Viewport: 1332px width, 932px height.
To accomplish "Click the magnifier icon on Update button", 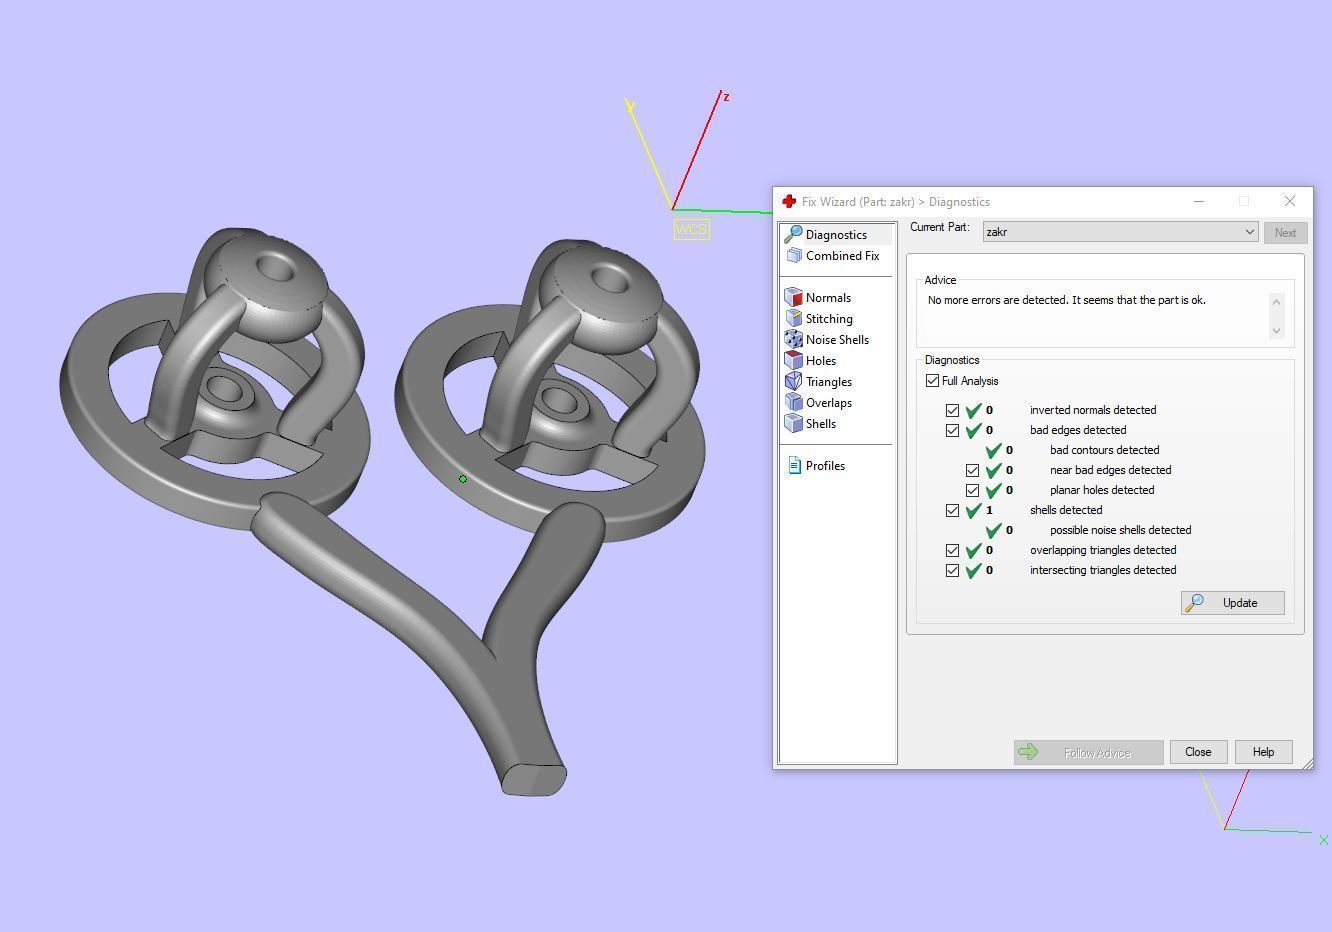I will click(x=1195, y=603).
